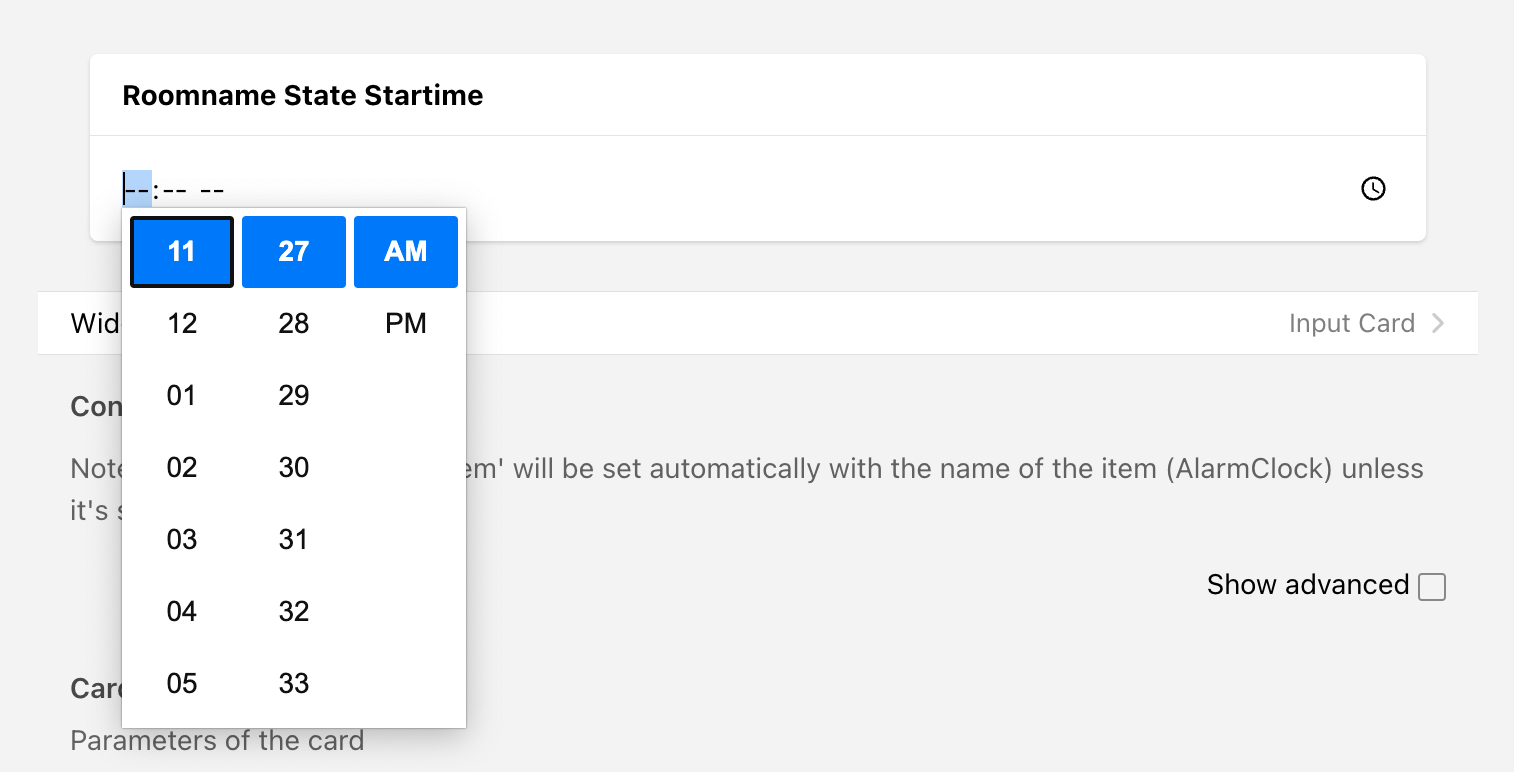Image resolution: width=1514 pixels, height=772 pixels.
Task: Select minute 33 in time picker
Action: [294, 683]
